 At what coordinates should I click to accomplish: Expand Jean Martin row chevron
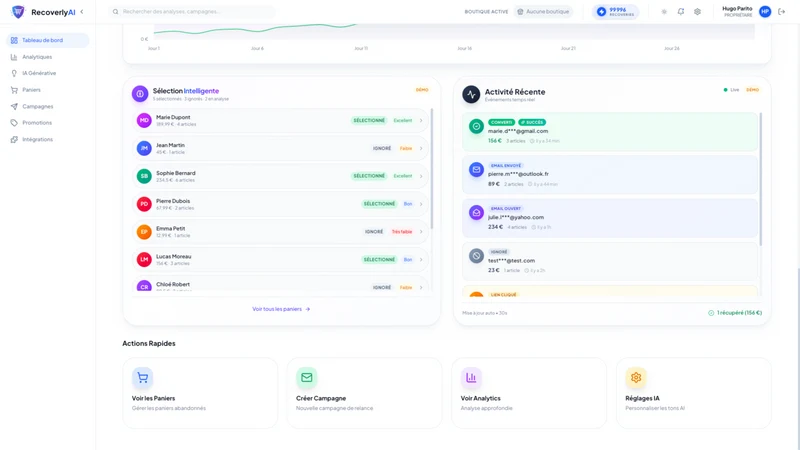point(421,148)
